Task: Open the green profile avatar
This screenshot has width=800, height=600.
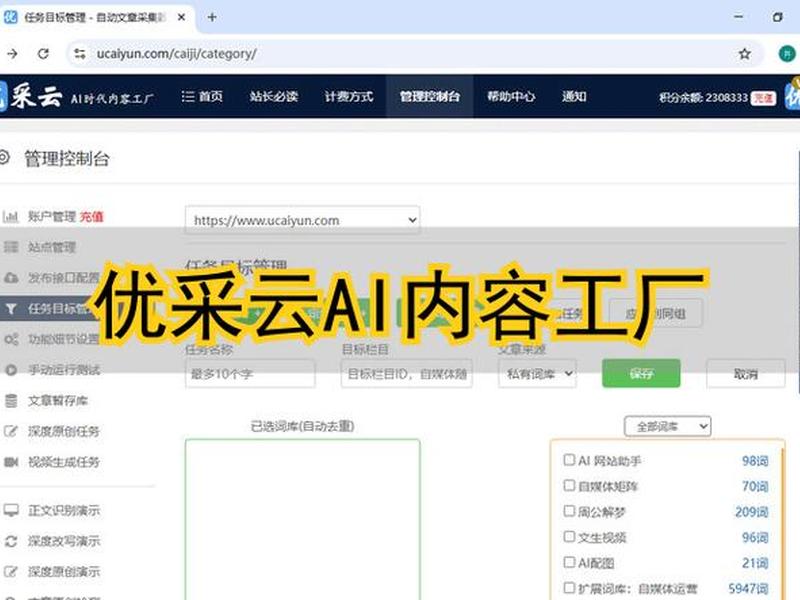Action: [787, 54]
